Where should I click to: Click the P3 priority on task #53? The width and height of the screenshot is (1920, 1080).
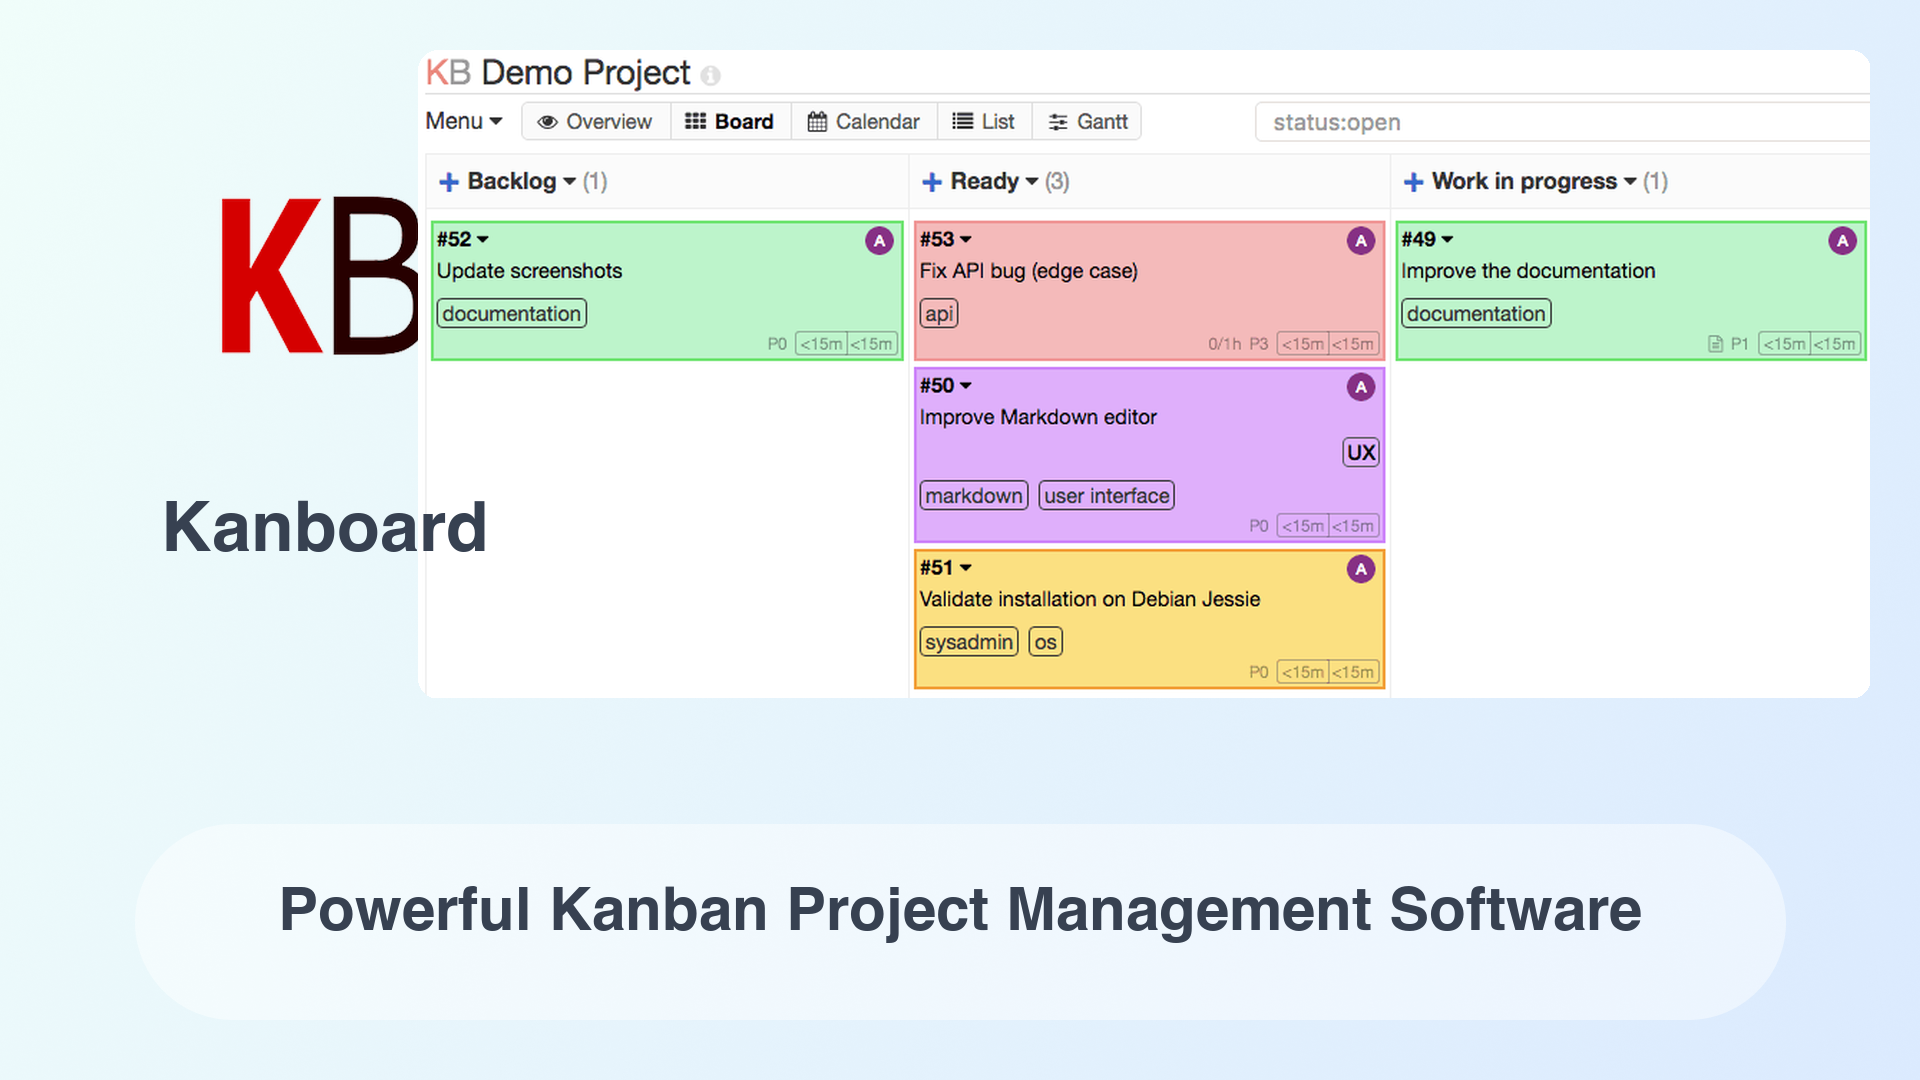(x=1259, y=344)
